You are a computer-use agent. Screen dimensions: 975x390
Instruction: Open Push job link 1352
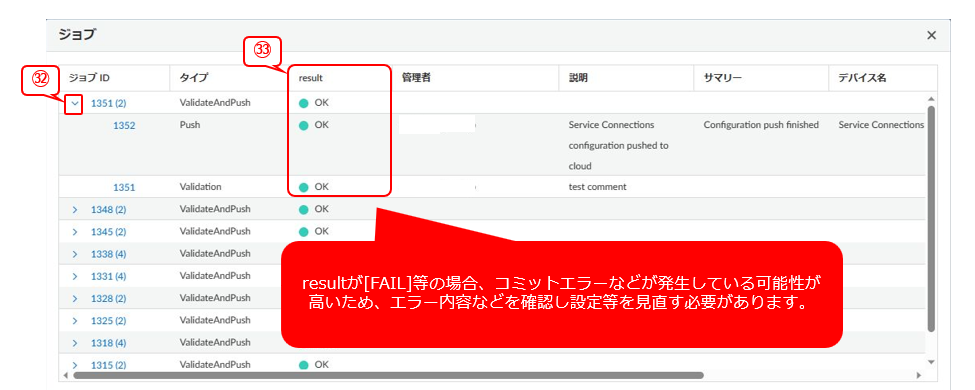[124, 126]
